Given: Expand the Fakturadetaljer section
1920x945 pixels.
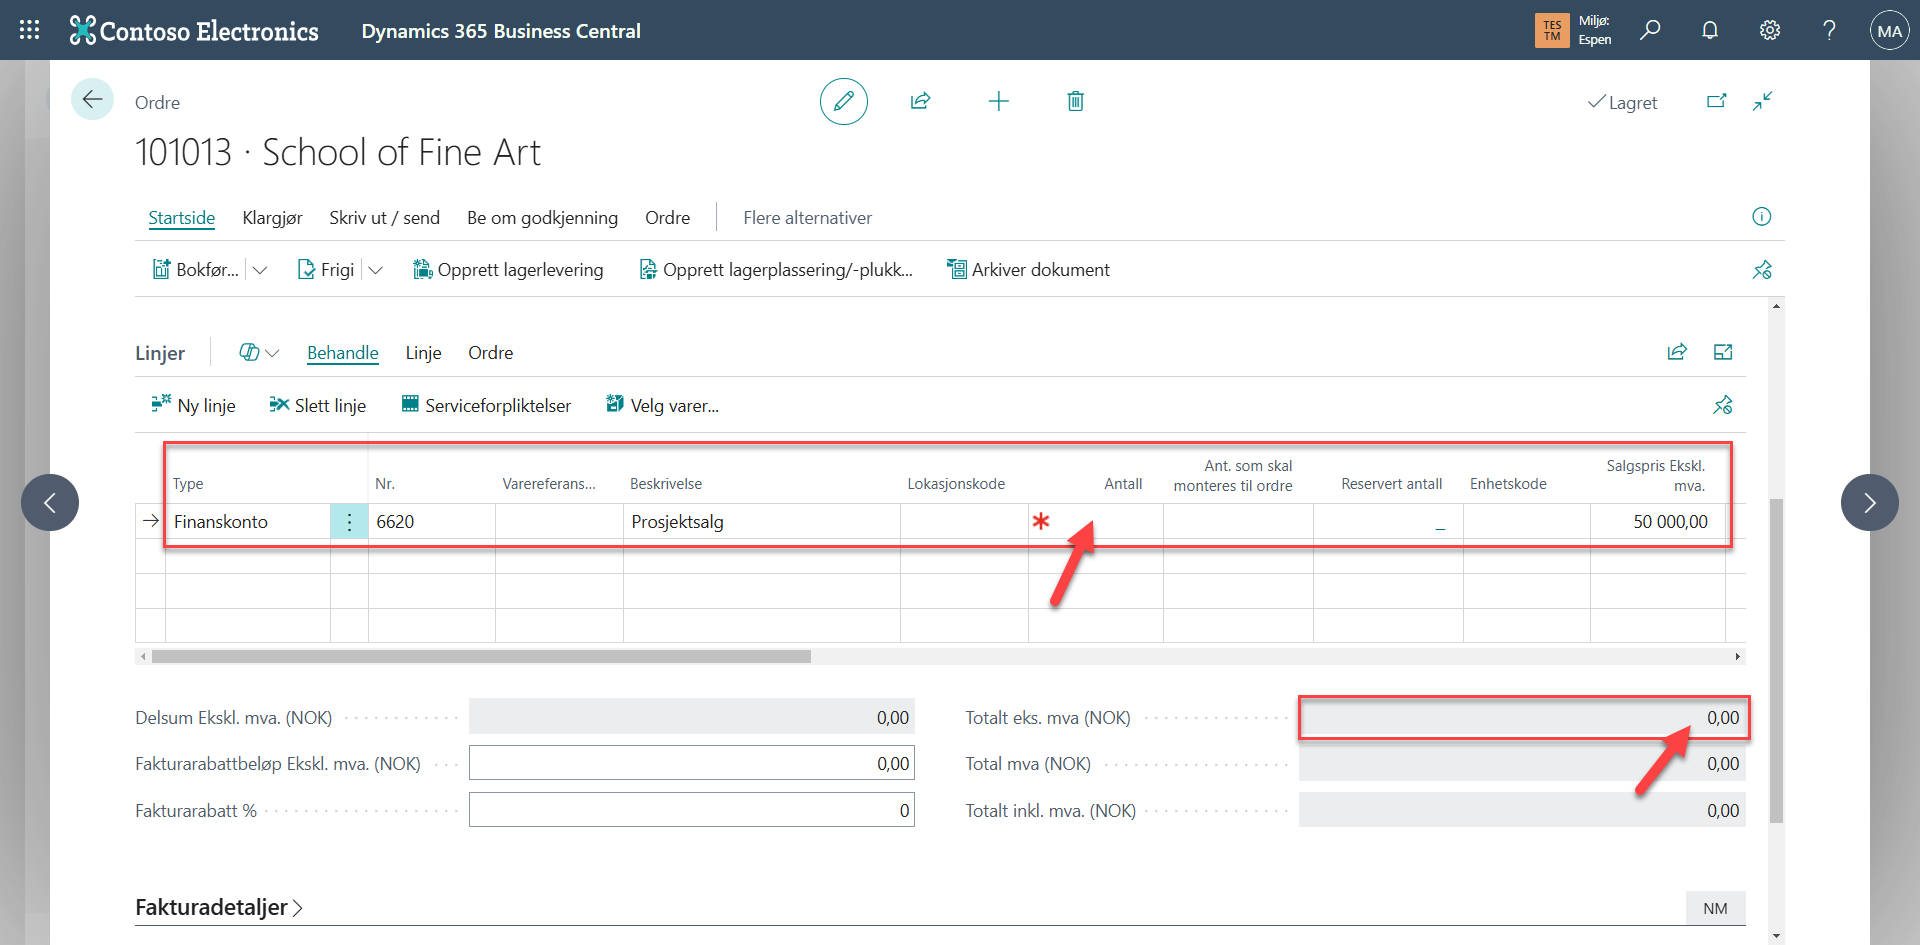Looking at the screenshot, I should [x=219, y=907].
